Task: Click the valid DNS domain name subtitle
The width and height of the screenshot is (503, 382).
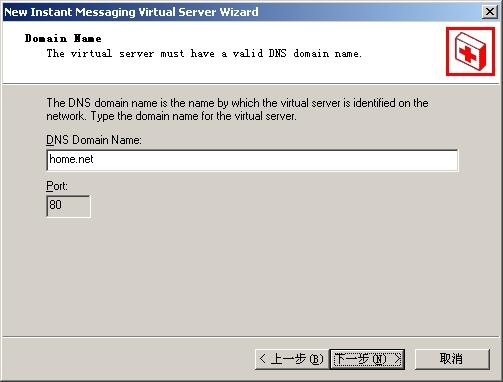Action: point(204,53)
